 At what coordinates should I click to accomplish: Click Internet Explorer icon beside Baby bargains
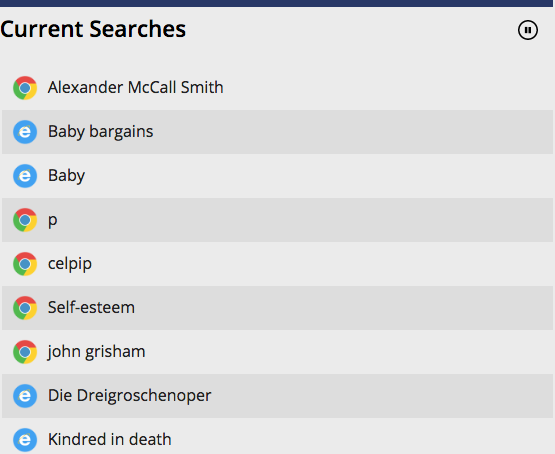[x=25, y=132]
